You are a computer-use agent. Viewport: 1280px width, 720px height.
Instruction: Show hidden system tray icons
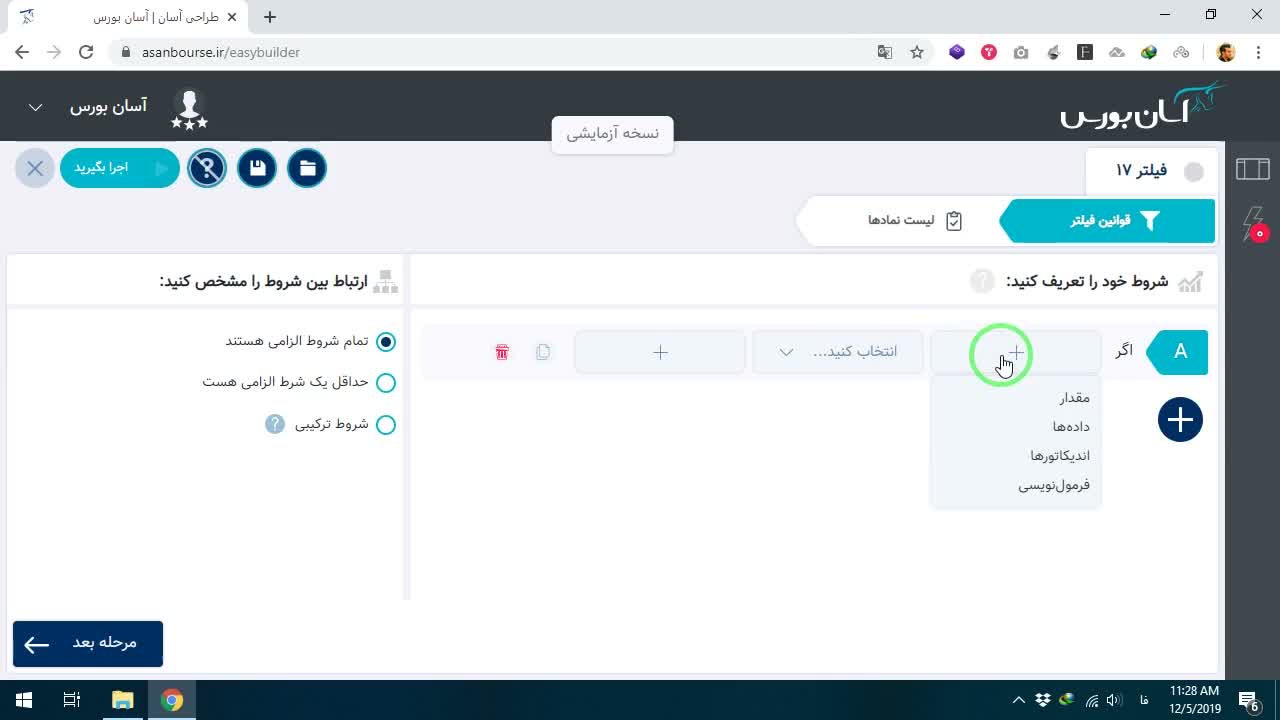[1018, 700]
